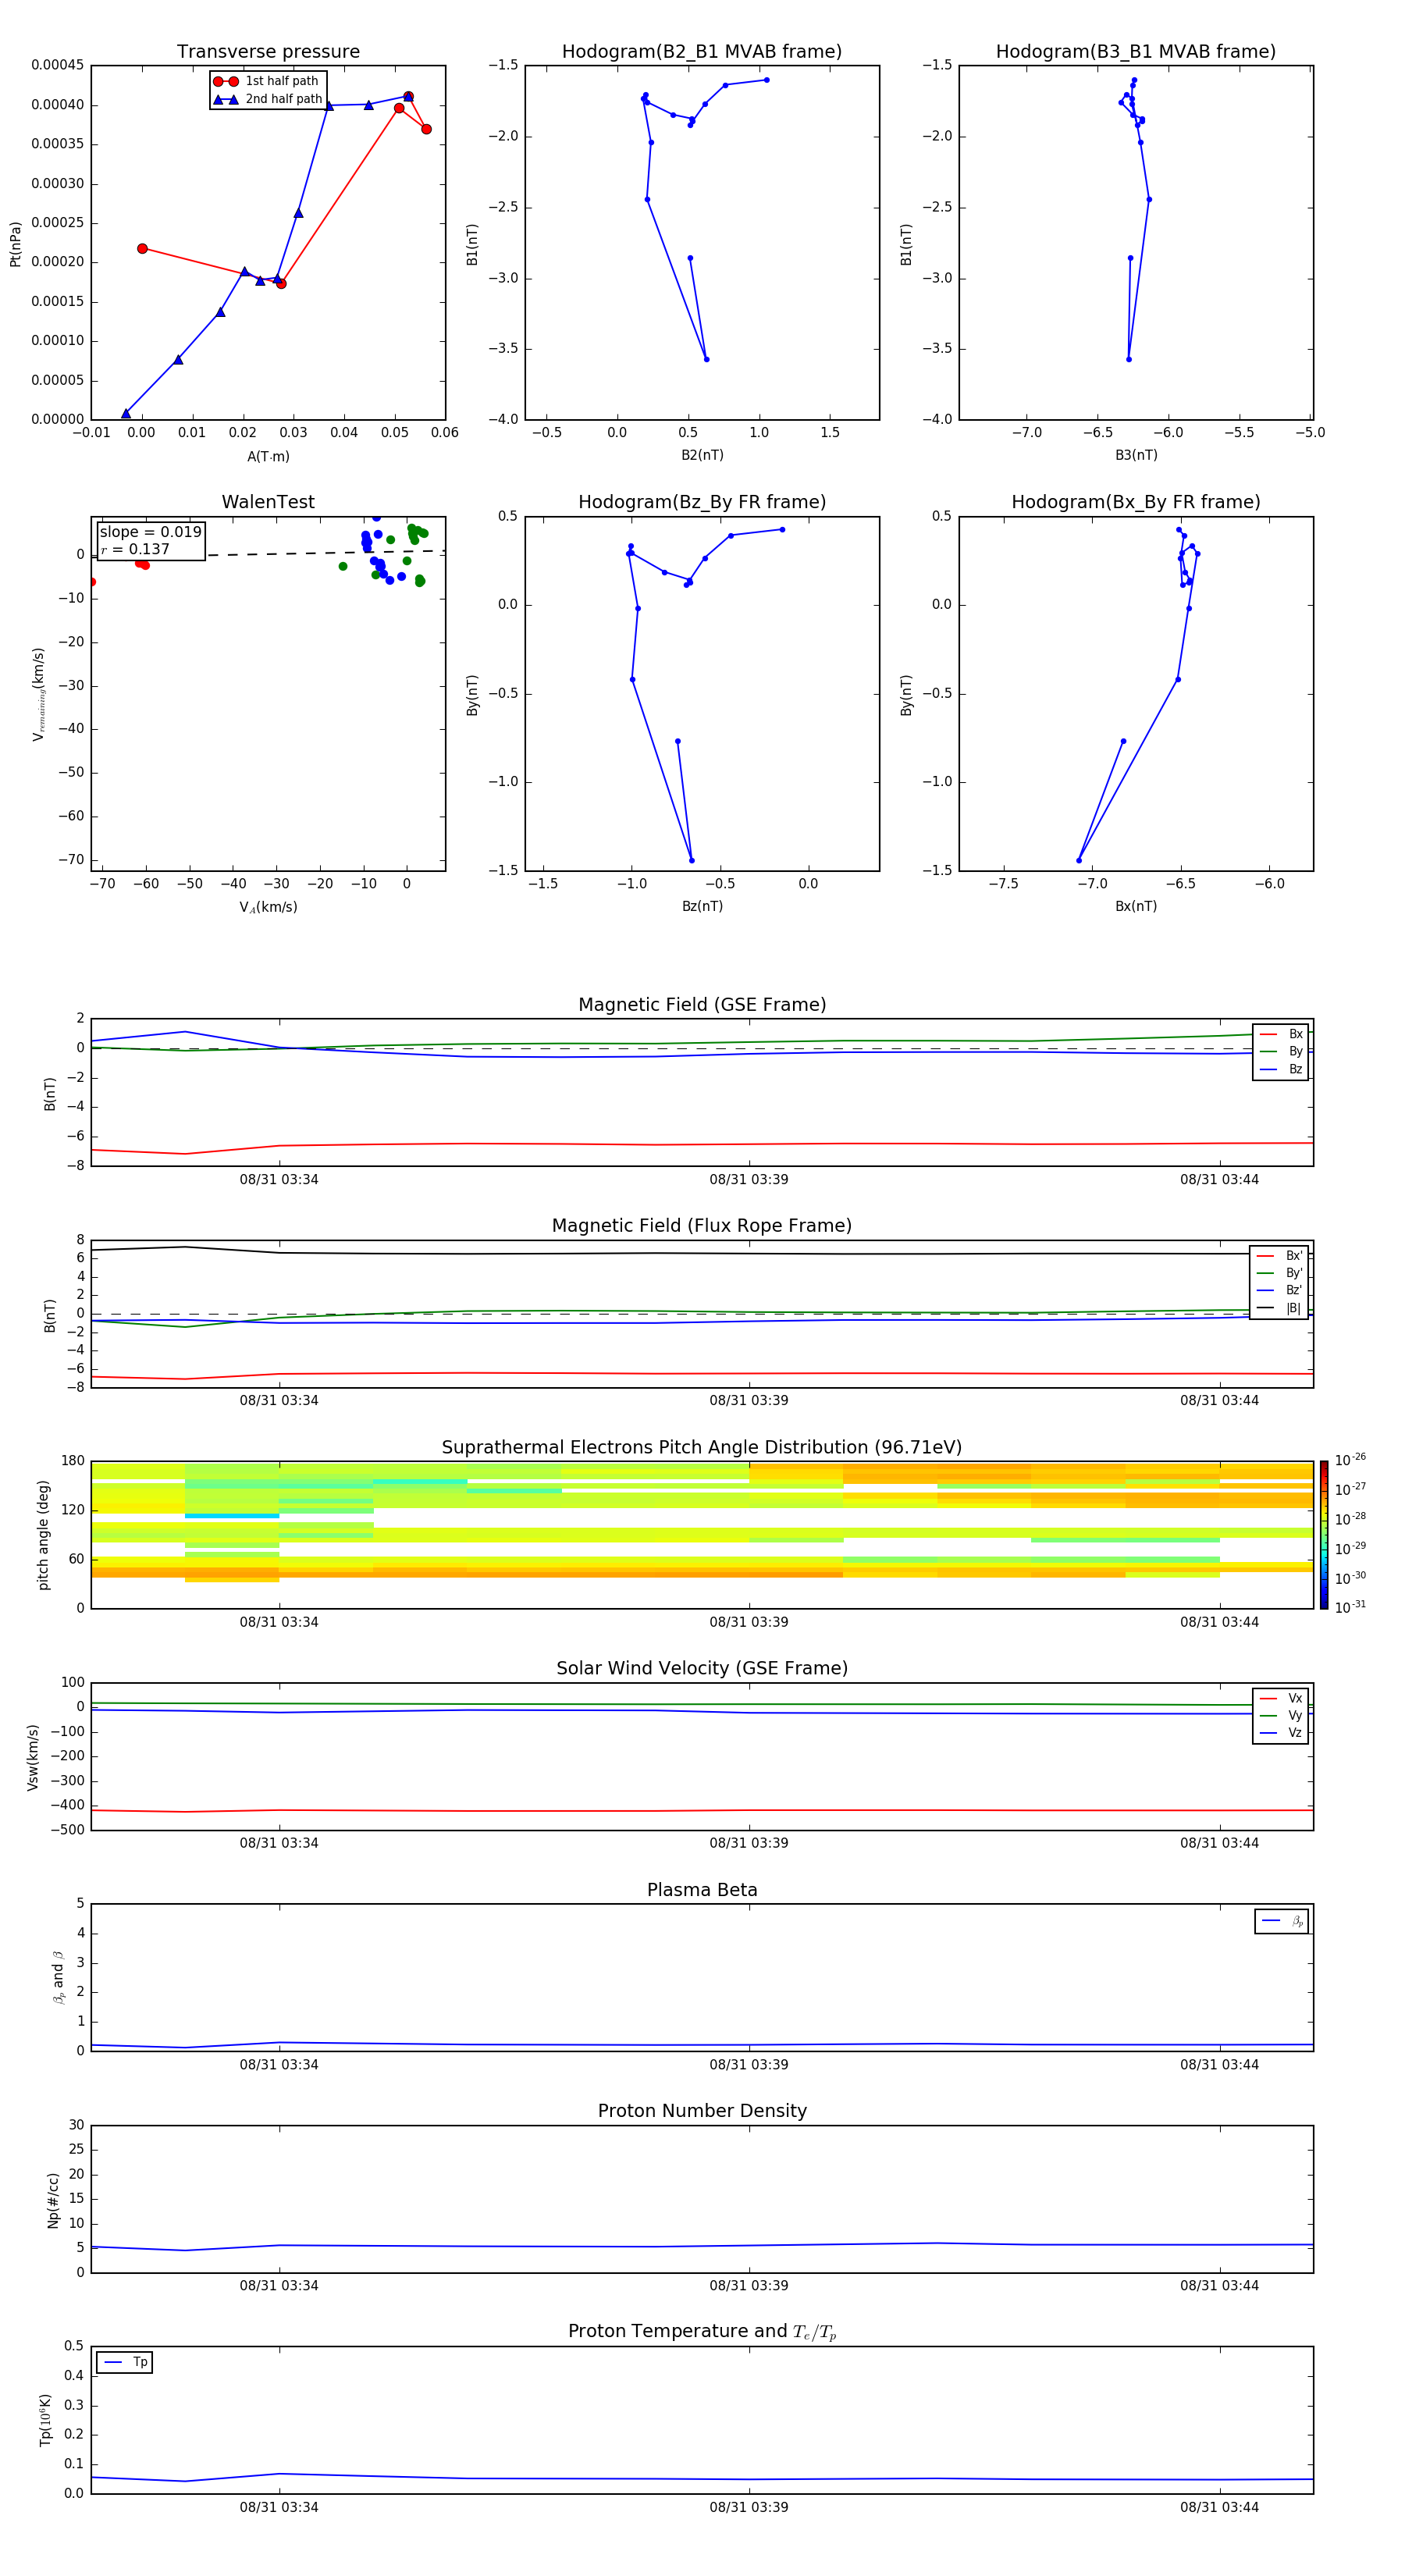Click the 'Proton Number Density' title
Viewport: 1405px width, 2576px height.
[x=702, y=2111]
